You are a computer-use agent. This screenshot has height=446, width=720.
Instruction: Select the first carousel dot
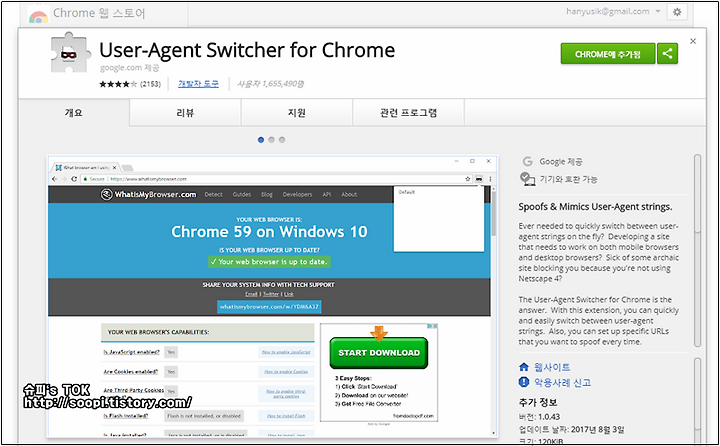coord(261,140)
